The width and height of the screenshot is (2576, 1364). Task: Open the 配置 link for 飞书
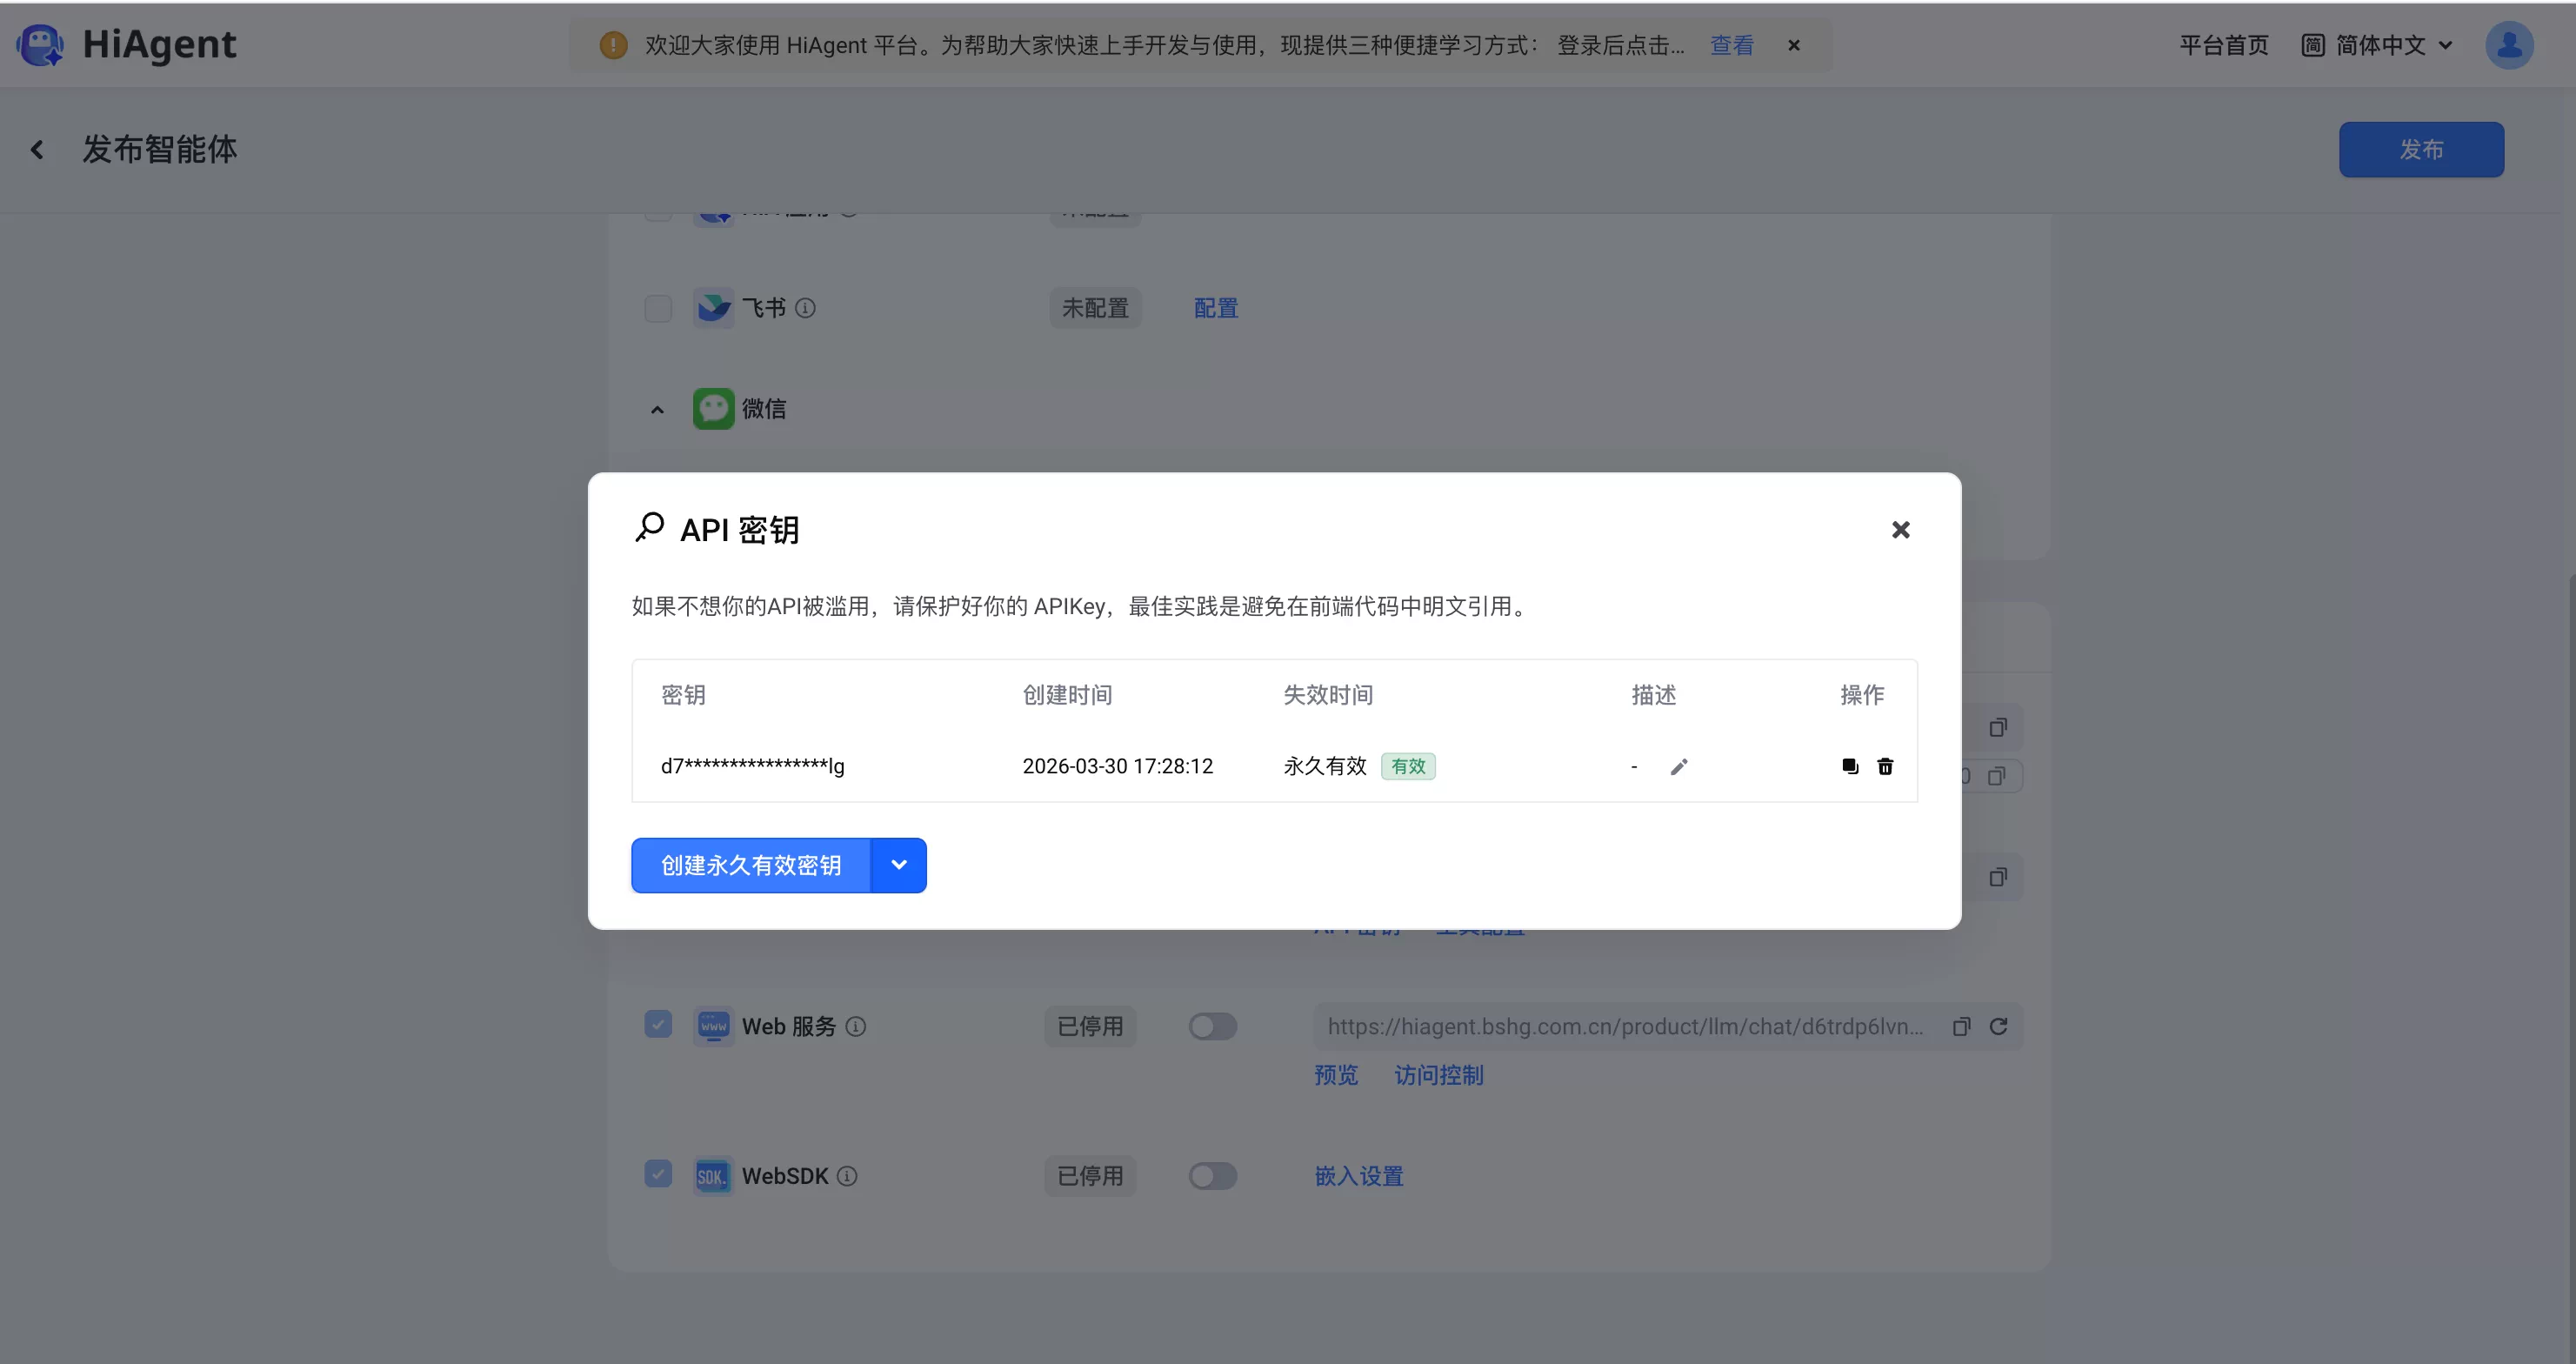1216,308
